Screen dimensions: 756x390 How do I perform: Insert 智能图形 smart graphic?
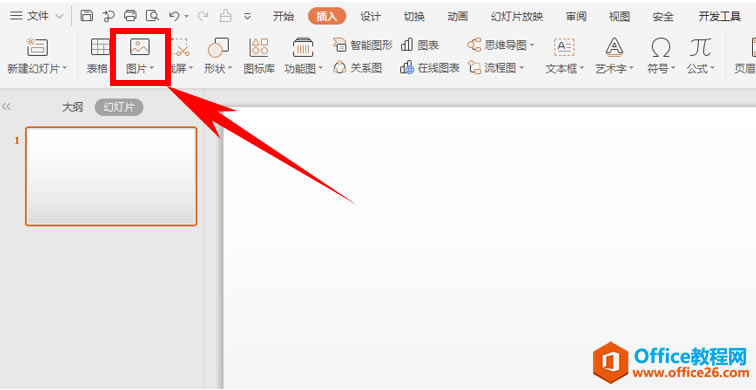[x=363, y=45]
